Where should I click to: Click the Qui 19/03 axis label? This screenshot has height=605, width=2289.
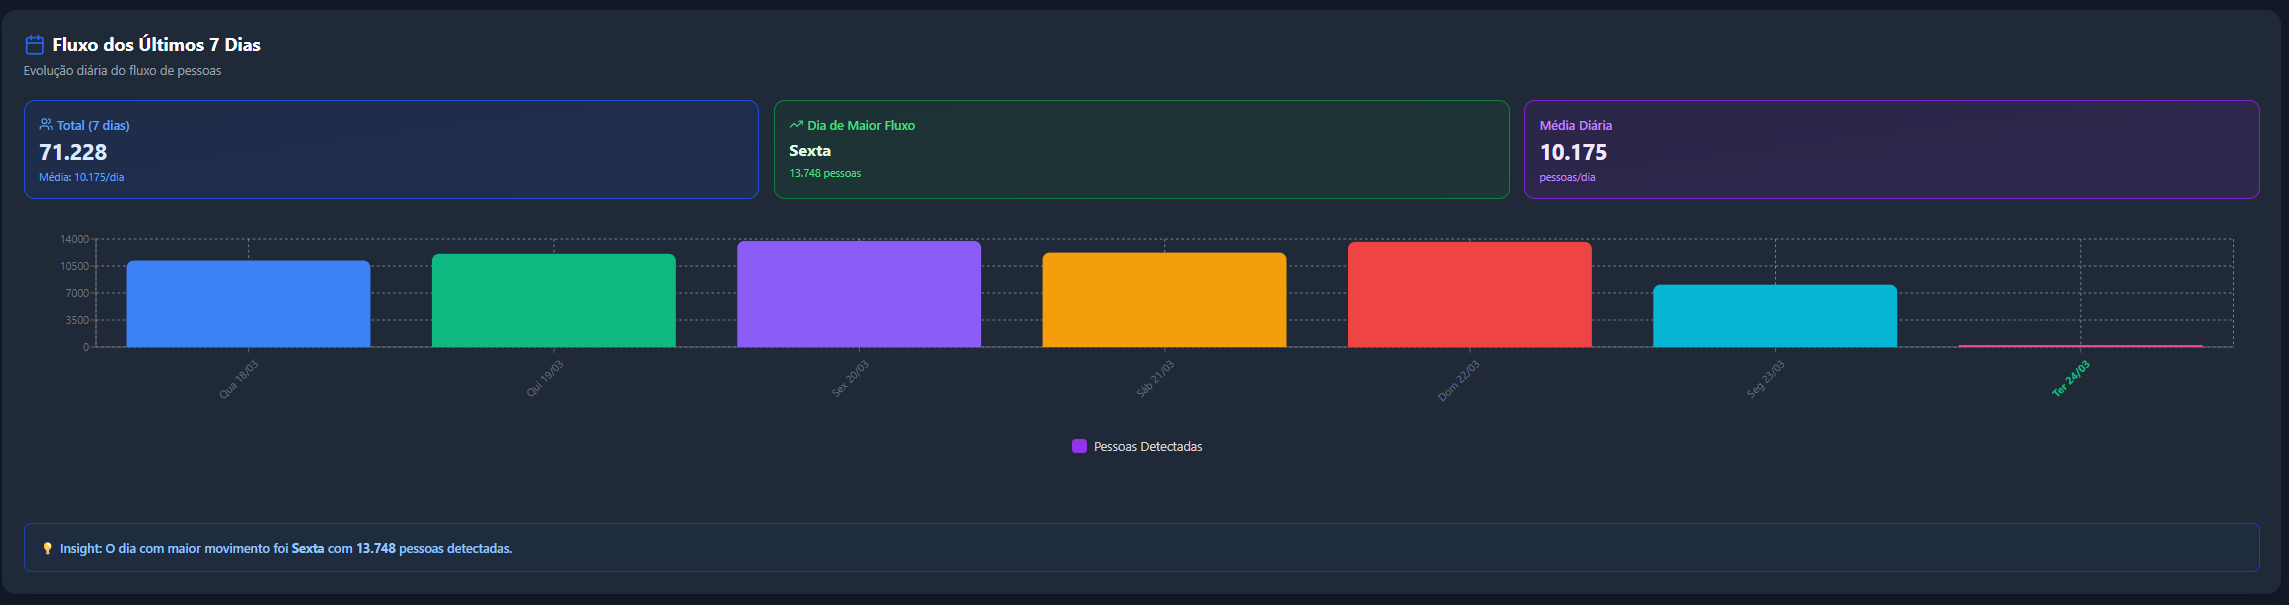point(545,379)
